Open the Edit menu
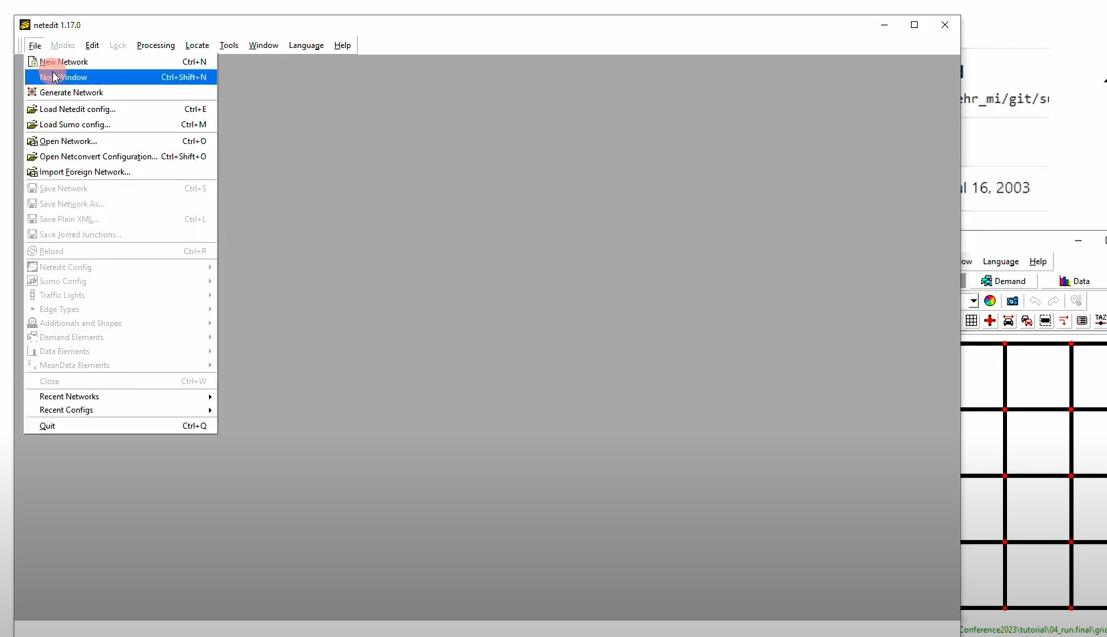Viewport: 1107px width, 637px height. click(92, 45)
